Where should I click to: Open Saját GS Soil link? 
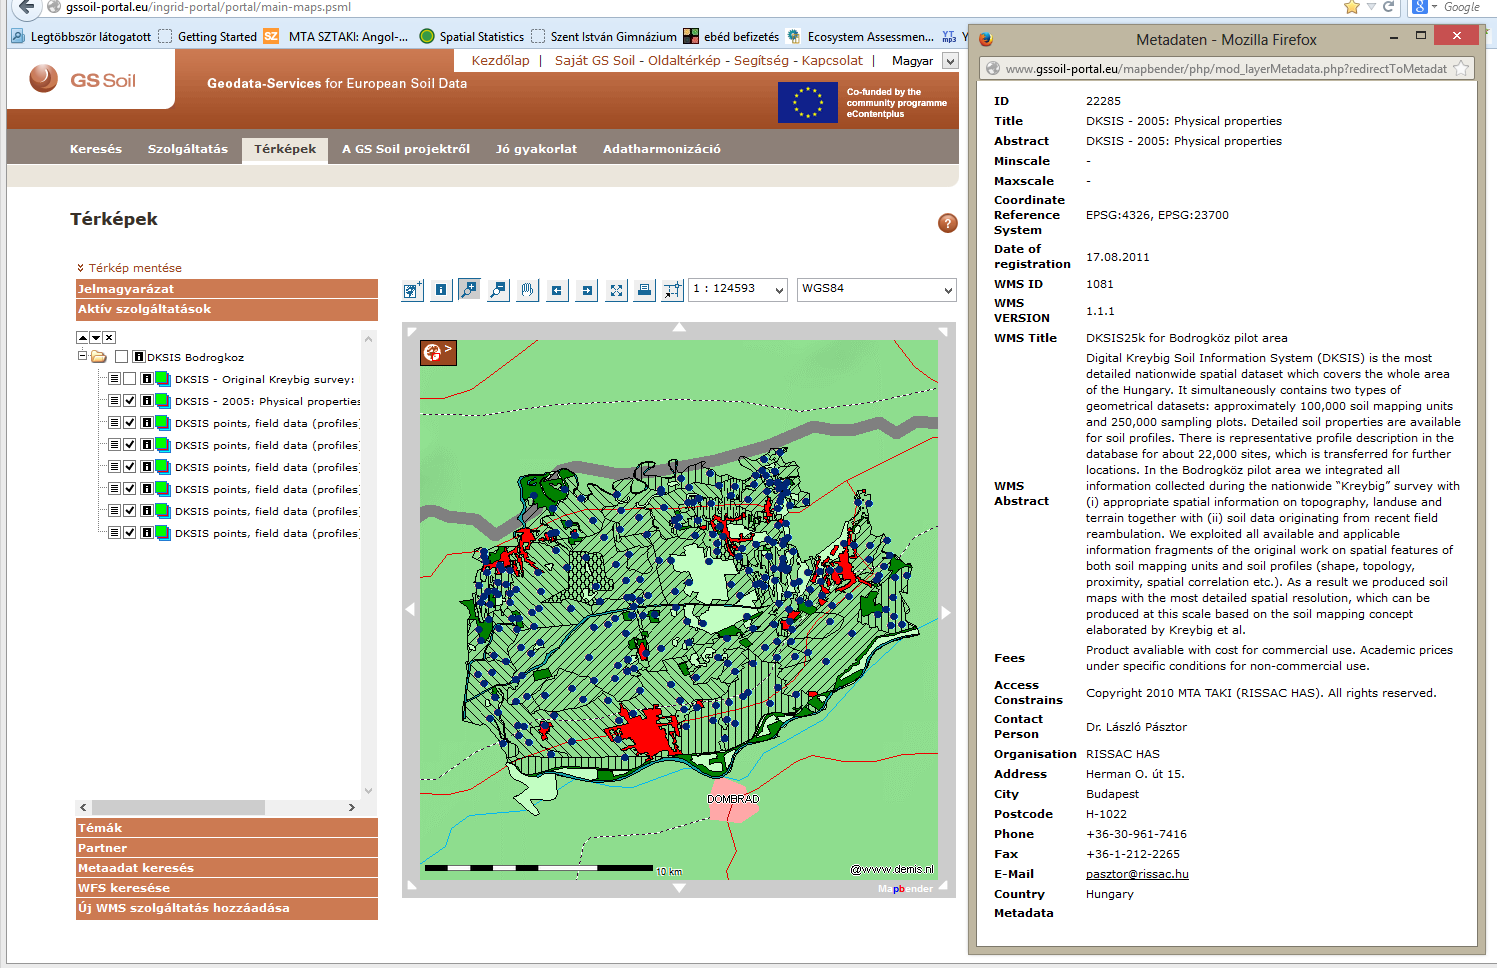coord(595,61)
